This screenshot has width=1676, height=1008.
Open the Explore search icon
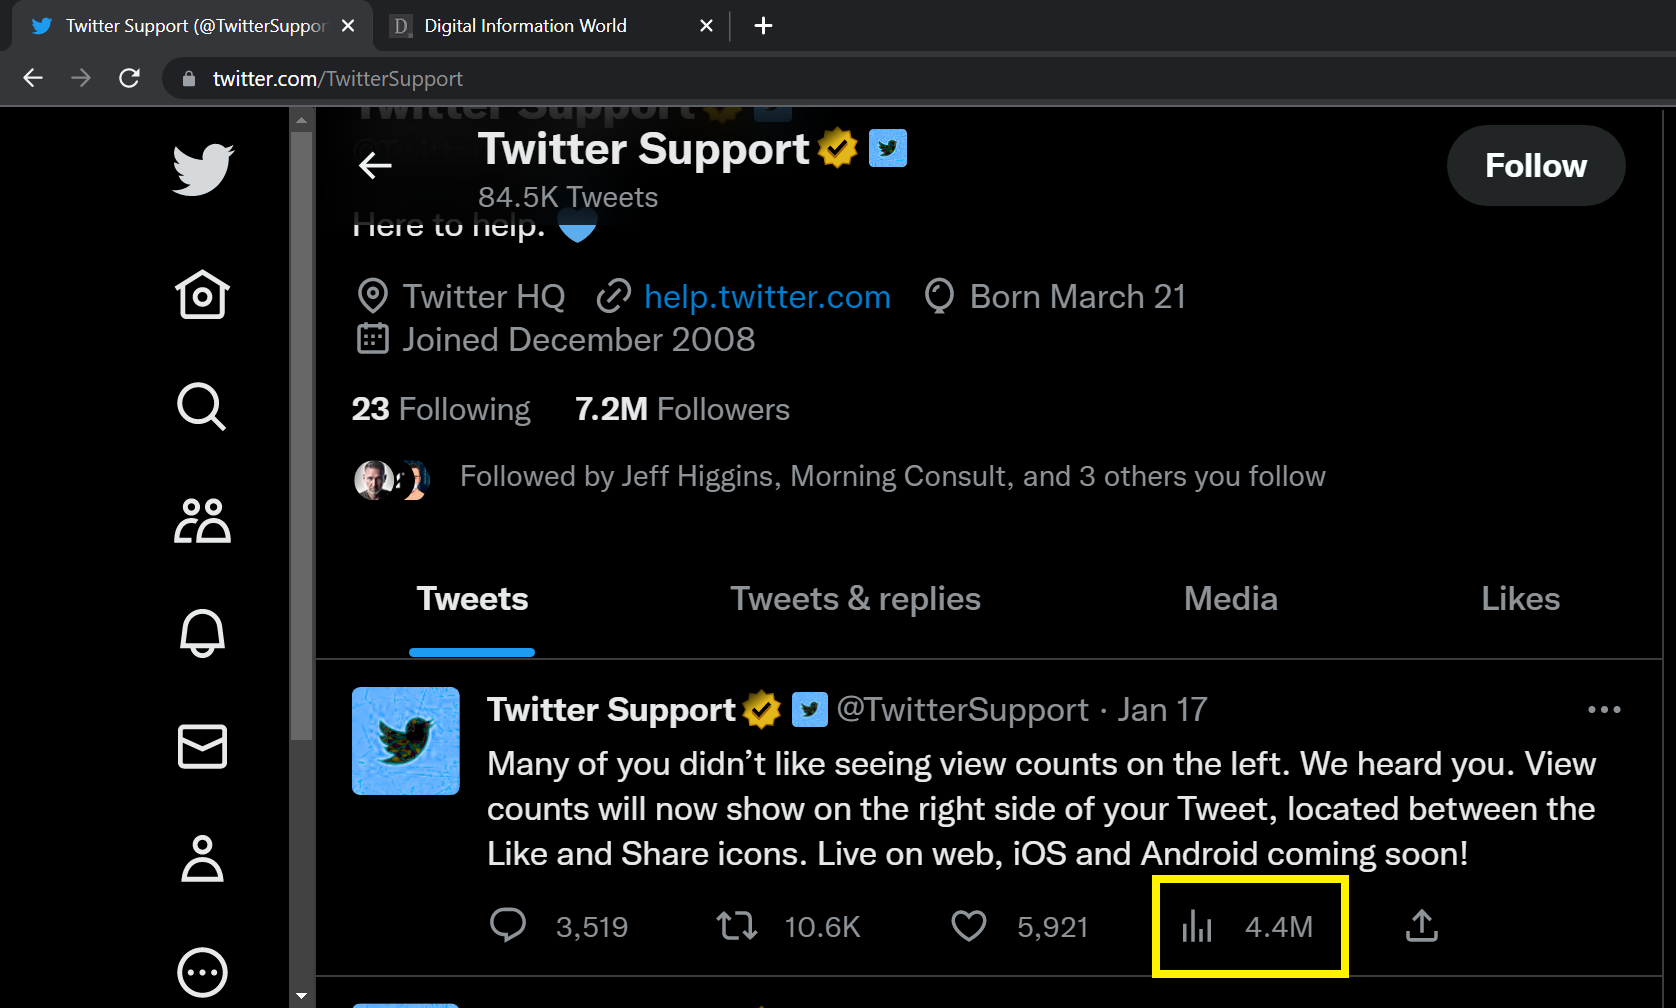coord(202,407)
